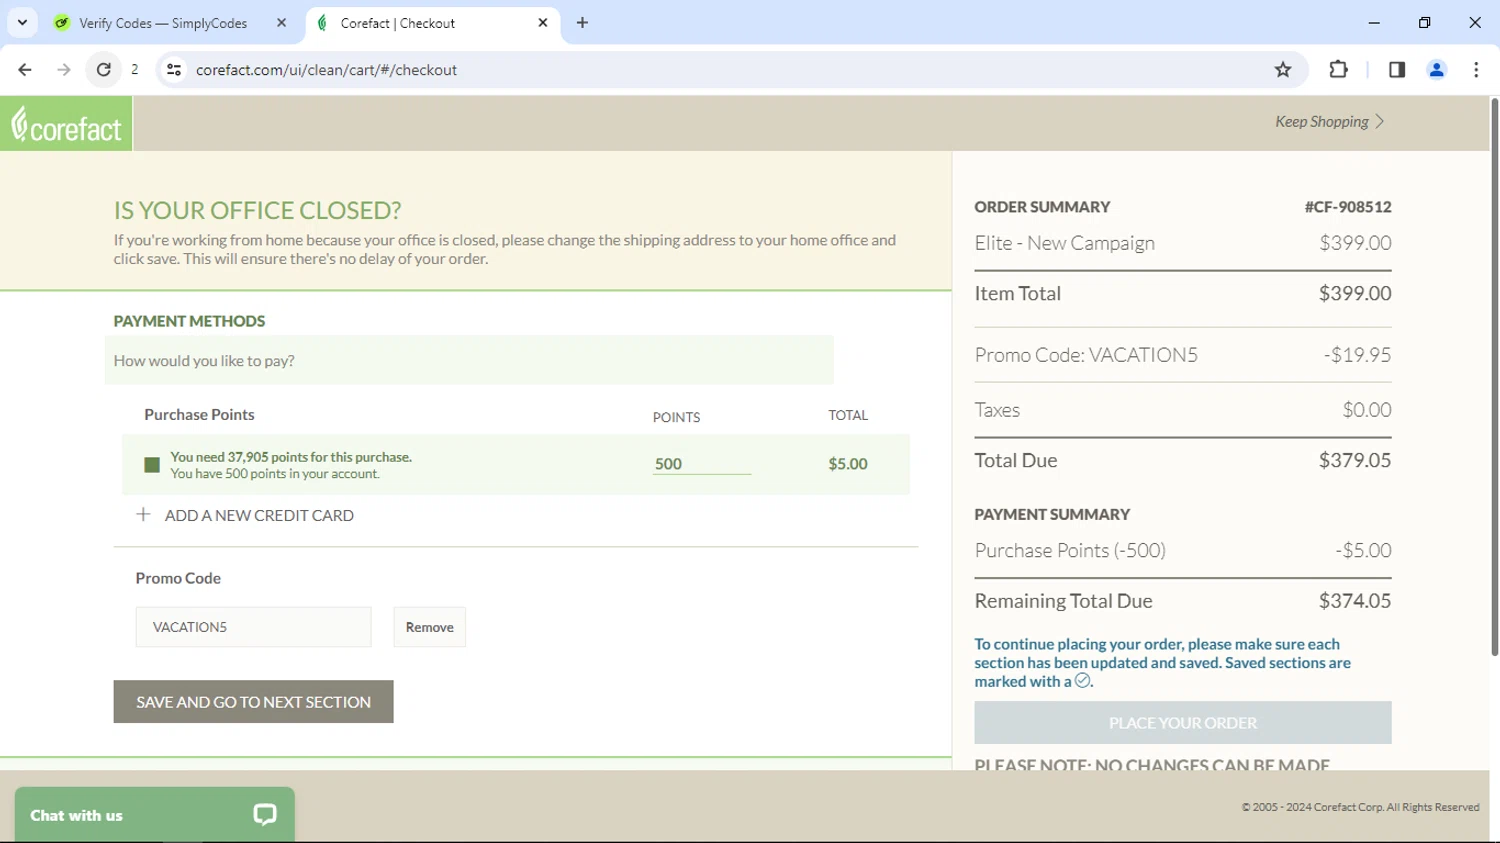The image size is (1500, 843).
Task: Click Save and Go to Next Section
Action: (253, 702)
